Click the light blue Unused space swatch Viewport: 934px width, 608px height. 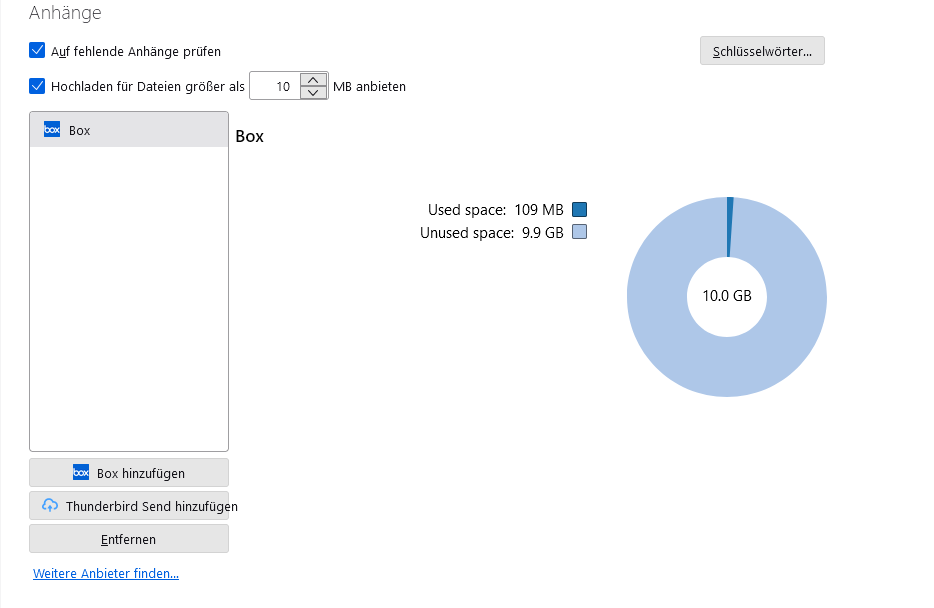pos(579,232)
